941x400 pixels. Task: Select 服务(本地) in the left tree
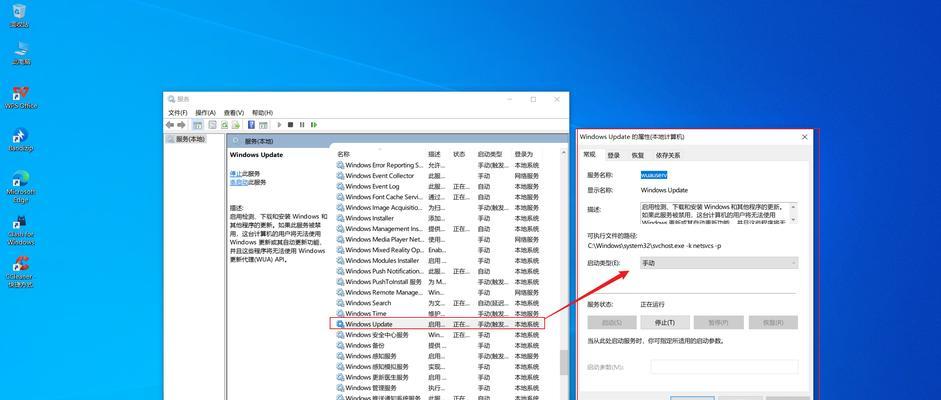[186, 139]
